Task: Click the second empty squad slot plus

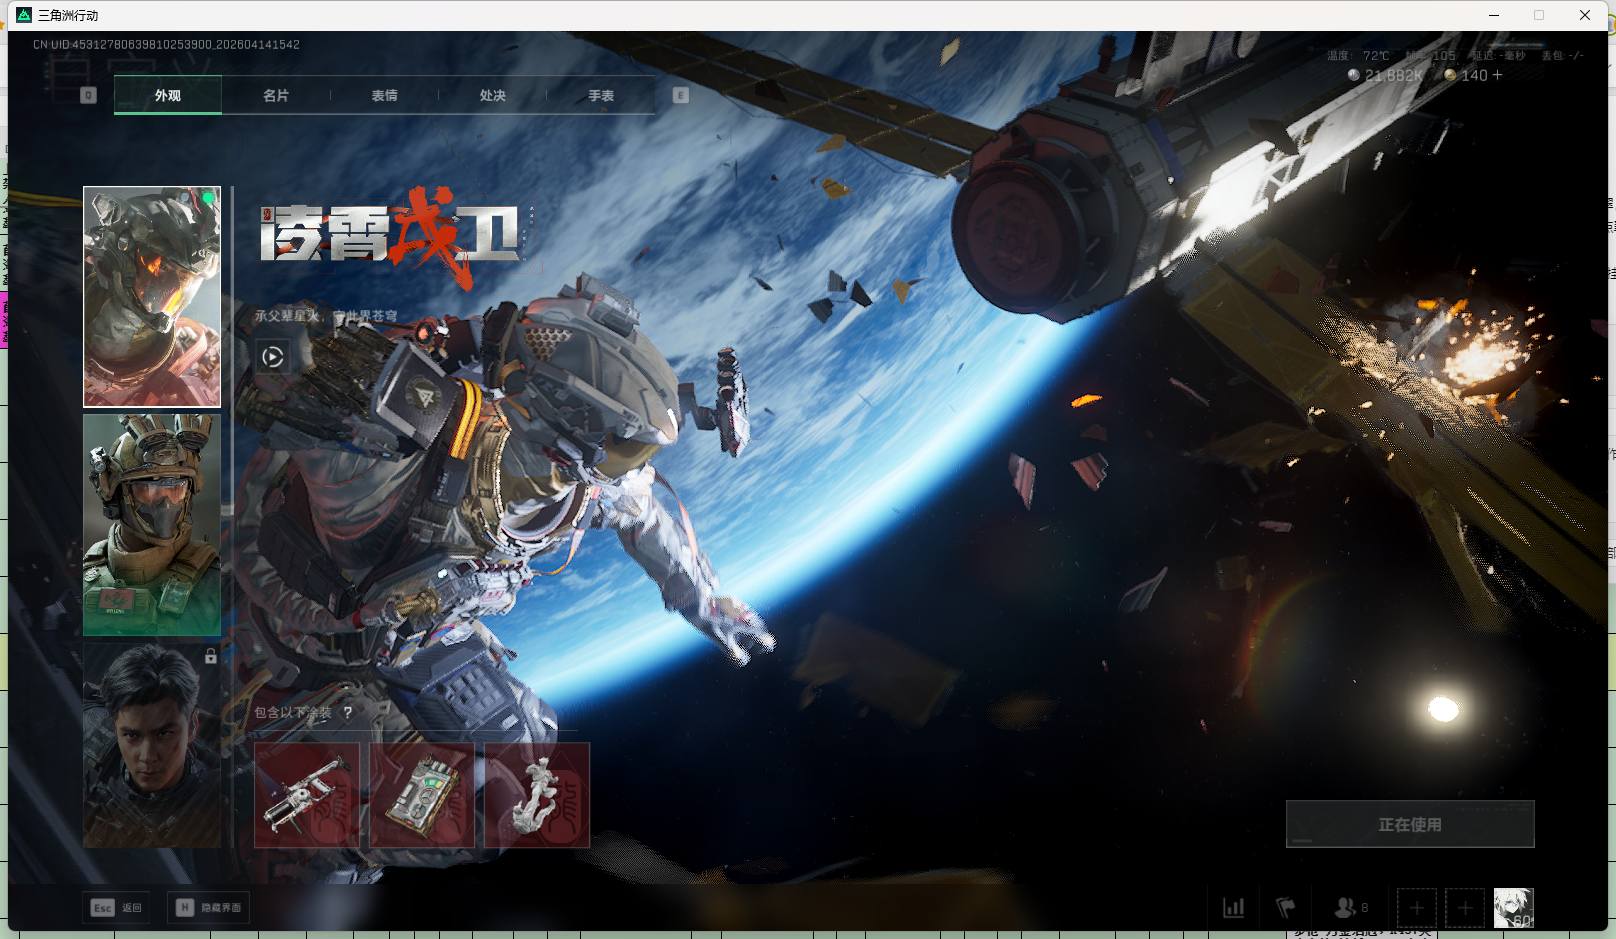Action: point(1465,908)
